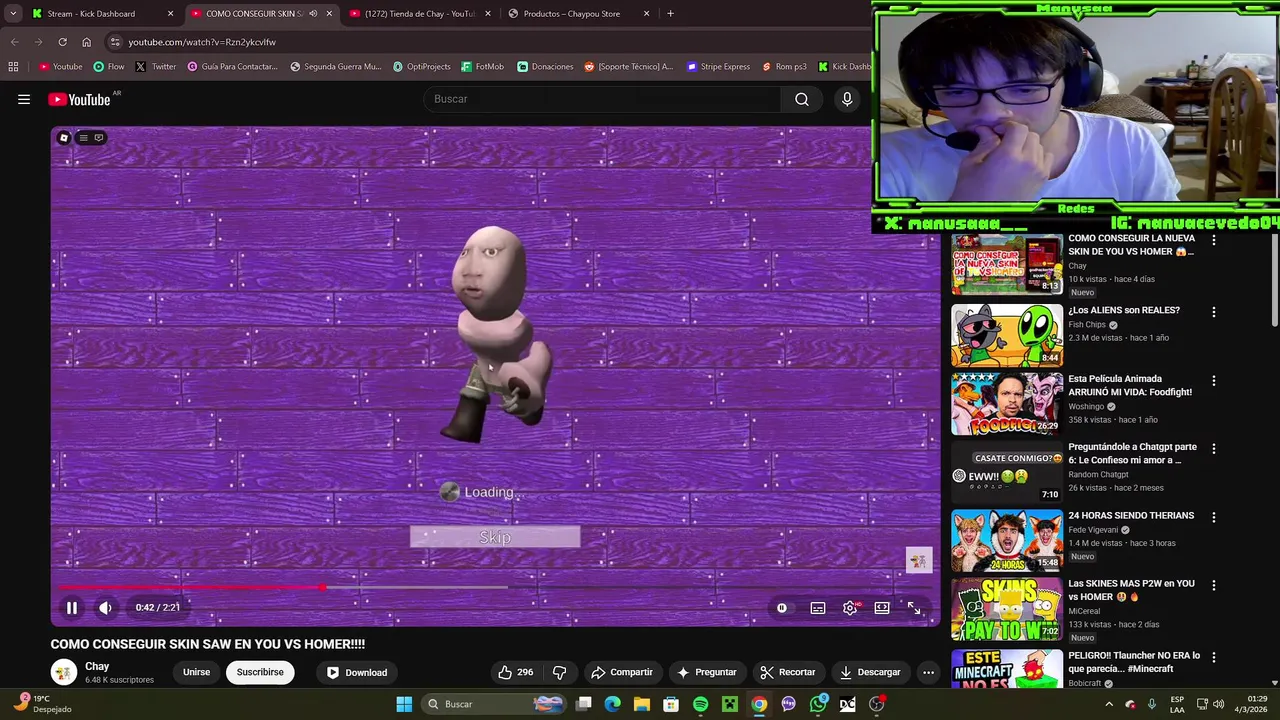Go to browser home page

(86, 42)
